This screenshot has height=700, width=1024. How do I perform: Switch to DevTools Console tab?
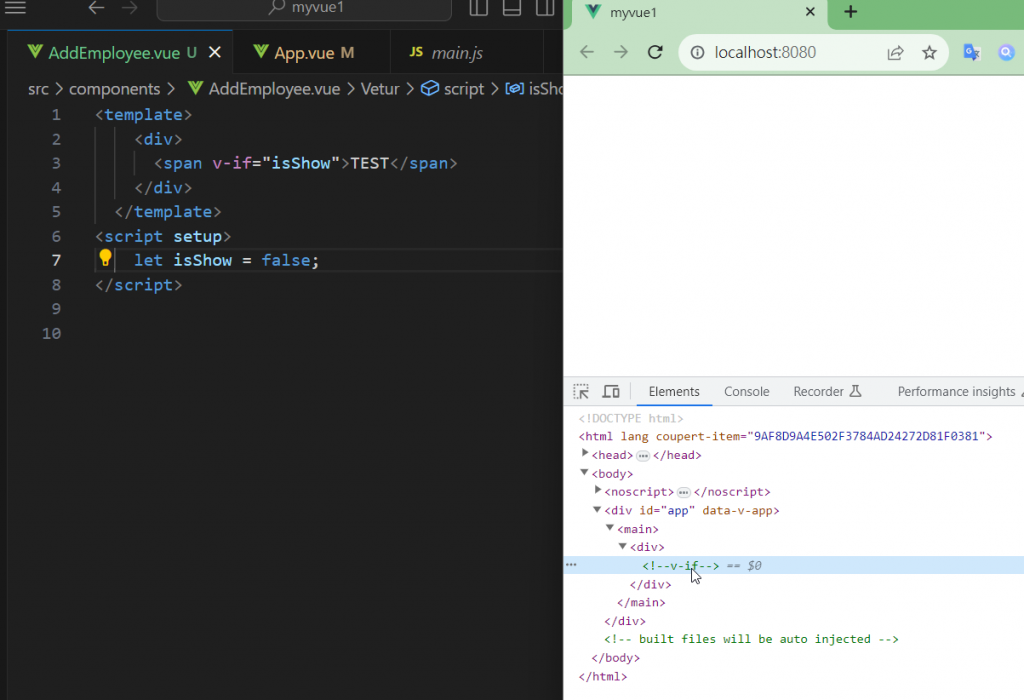(x=746, y=391)
